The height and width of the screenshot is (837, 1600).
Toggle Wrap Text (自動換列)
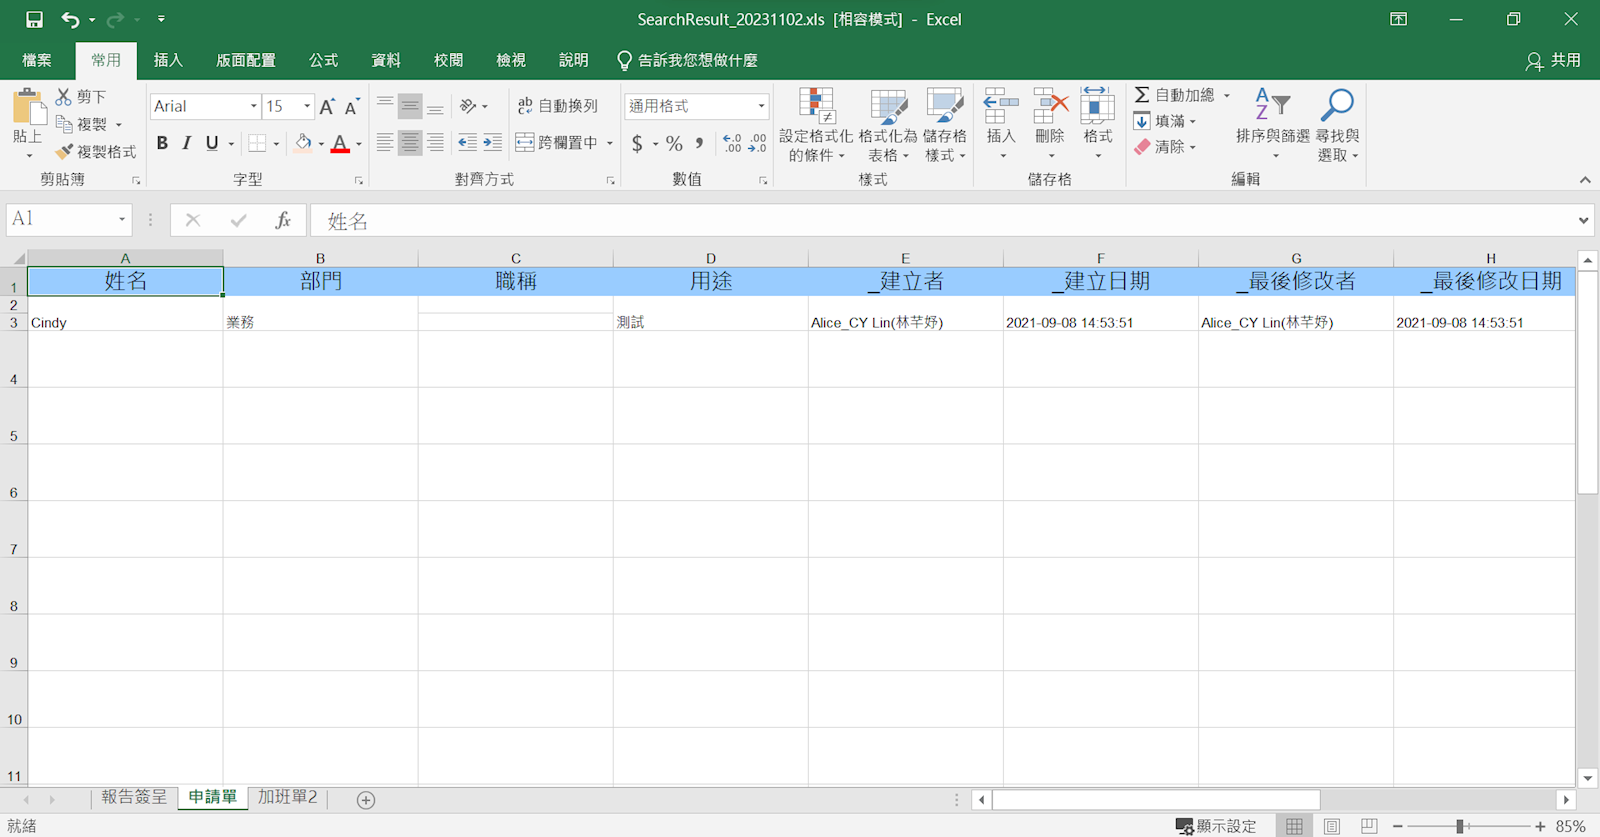(558, 106)
